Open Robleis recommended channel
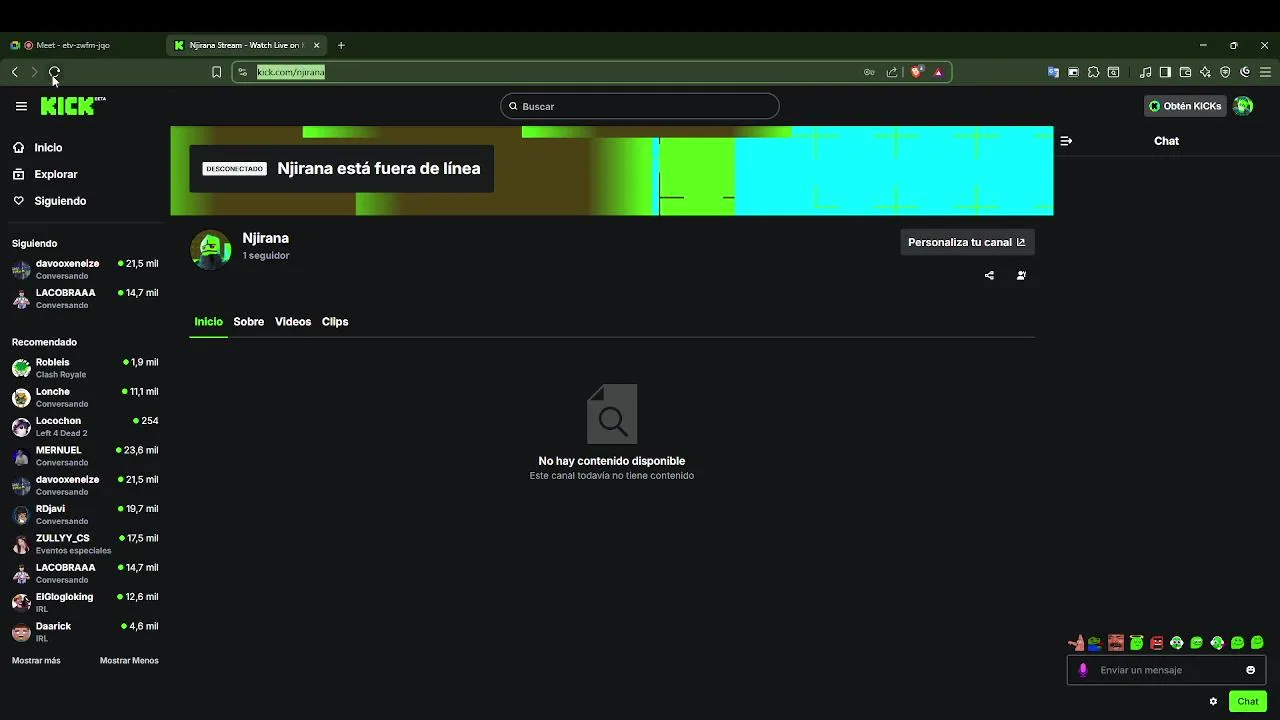1280x720 pixels. point(85,368)
